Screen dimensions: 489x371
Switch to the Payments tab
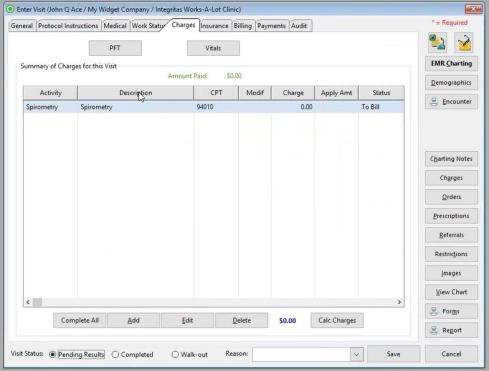[271, 26]
